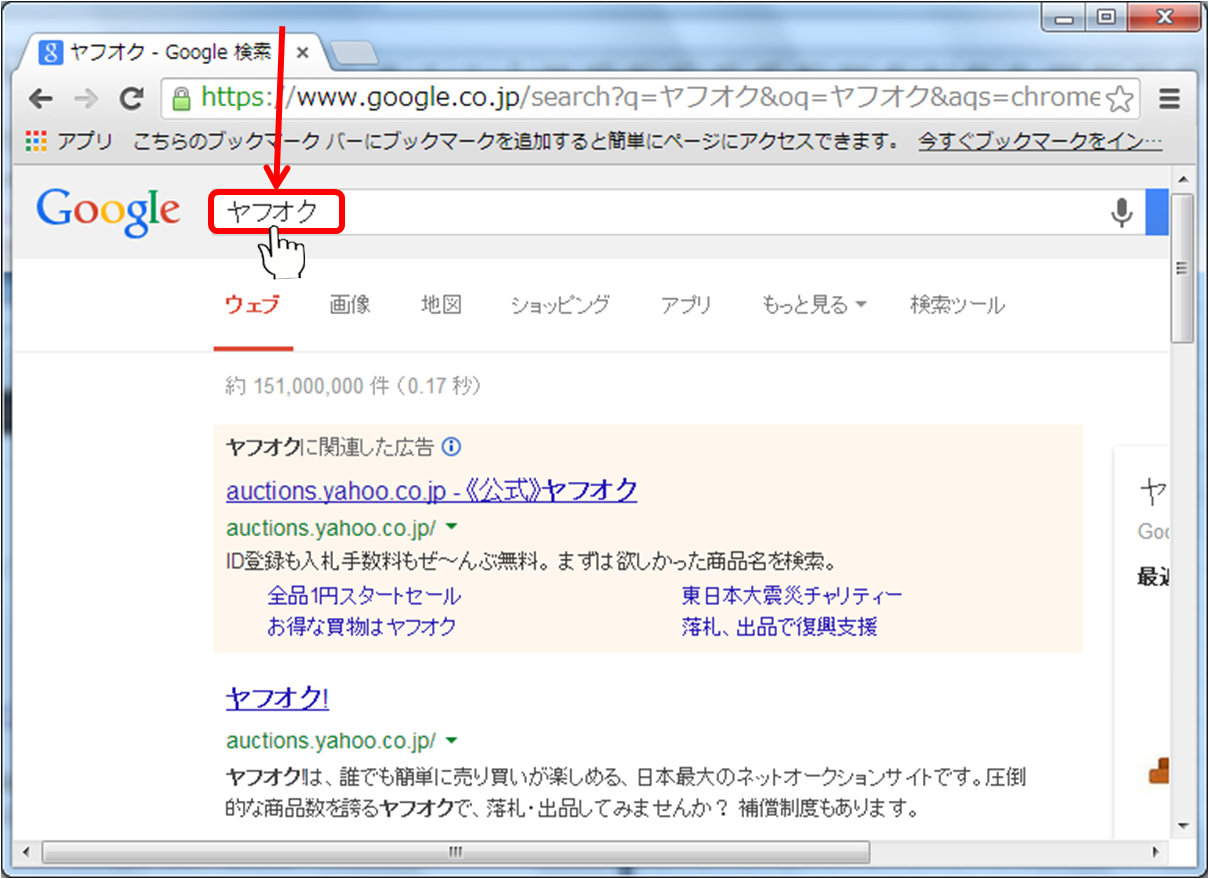
Task: Open the Chrome hamburger menu
Action: coord(1169,98)
